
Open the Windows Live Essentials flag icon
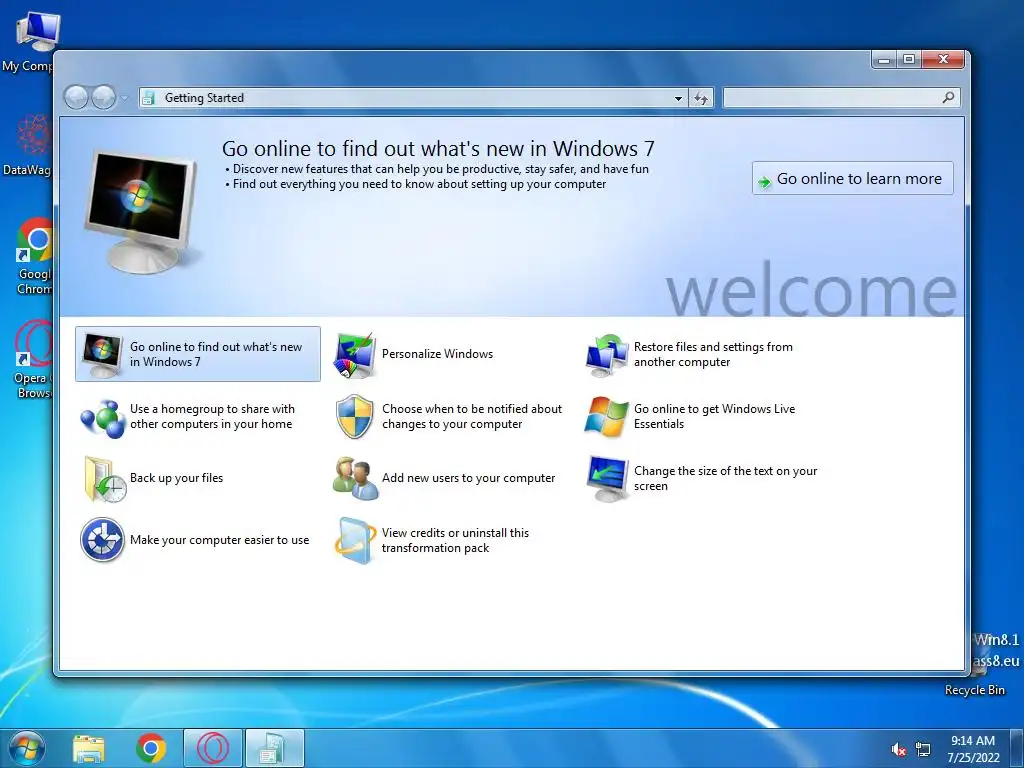pyautogui.click(x=606, y=417)
